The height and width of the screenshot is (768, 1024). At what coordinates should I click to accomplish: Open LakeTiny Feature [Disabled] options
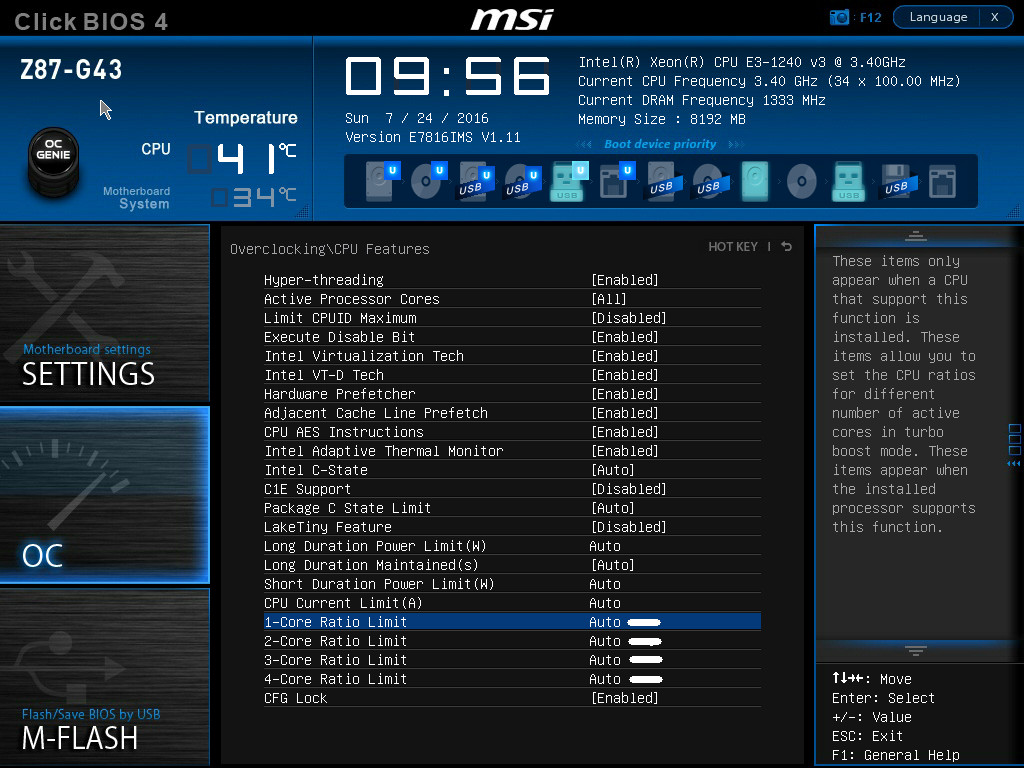coord(628,527)
